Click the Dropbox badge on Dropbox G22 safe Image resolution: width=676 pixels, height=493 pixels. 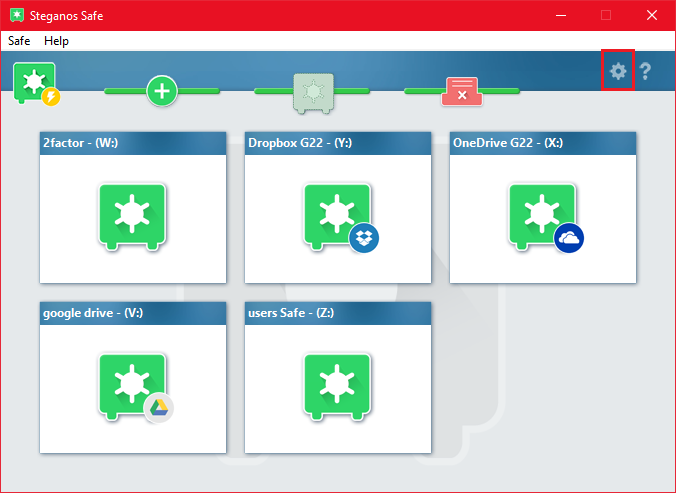(x=364, y=238)
